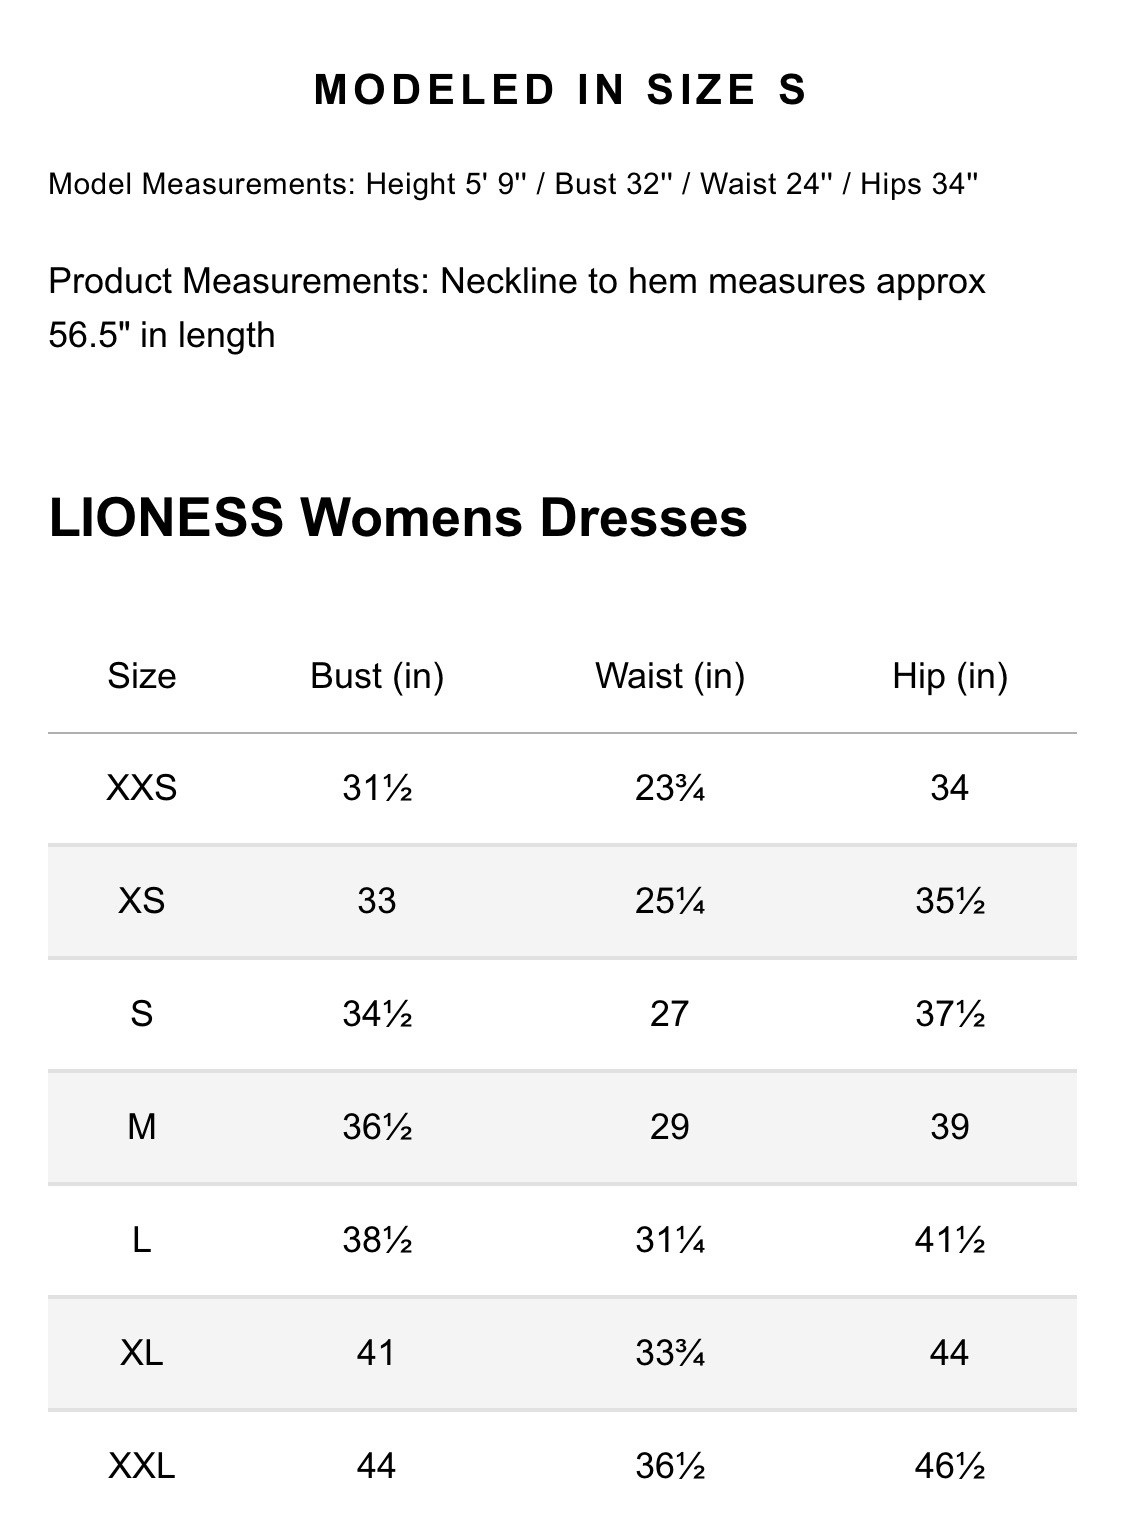The image size is (1125, 1516).
Task: Click the Bust (in) column header
Action: (x=377, y=676)
